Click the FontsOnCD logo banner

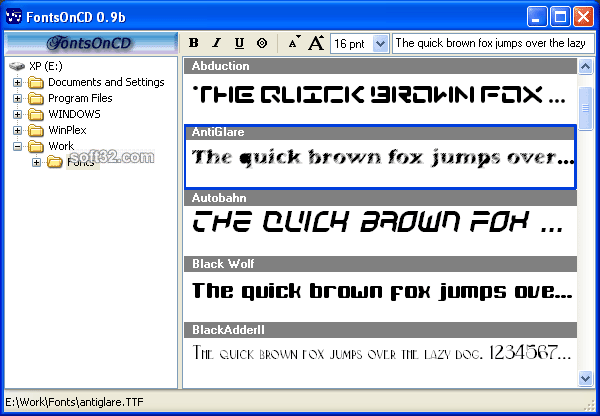[91, 43]
